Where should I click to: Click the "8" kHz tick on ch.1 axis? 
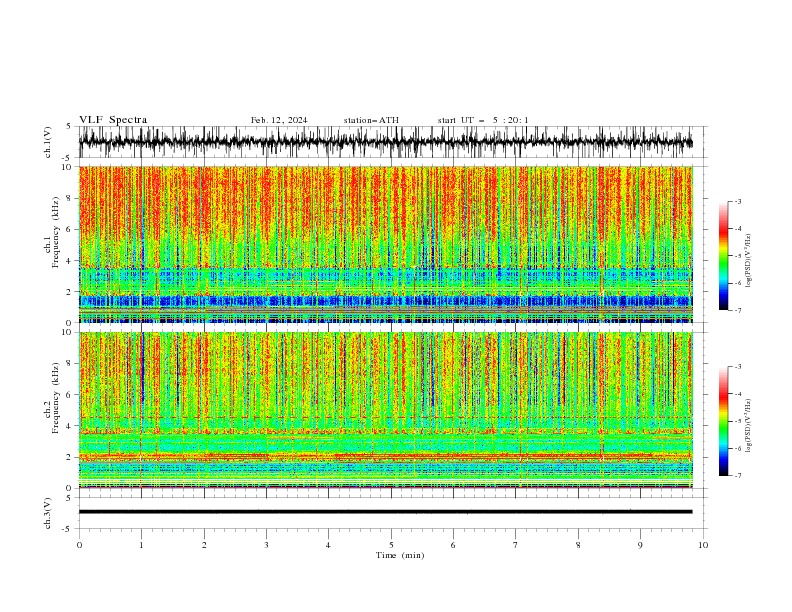(71, 198)
